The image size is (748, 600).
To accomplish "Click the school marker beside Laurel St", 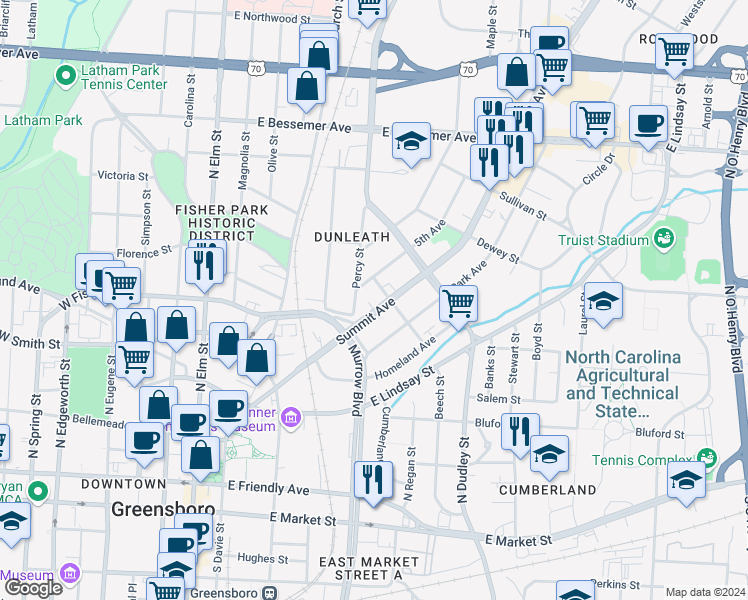I will [603, 301].
